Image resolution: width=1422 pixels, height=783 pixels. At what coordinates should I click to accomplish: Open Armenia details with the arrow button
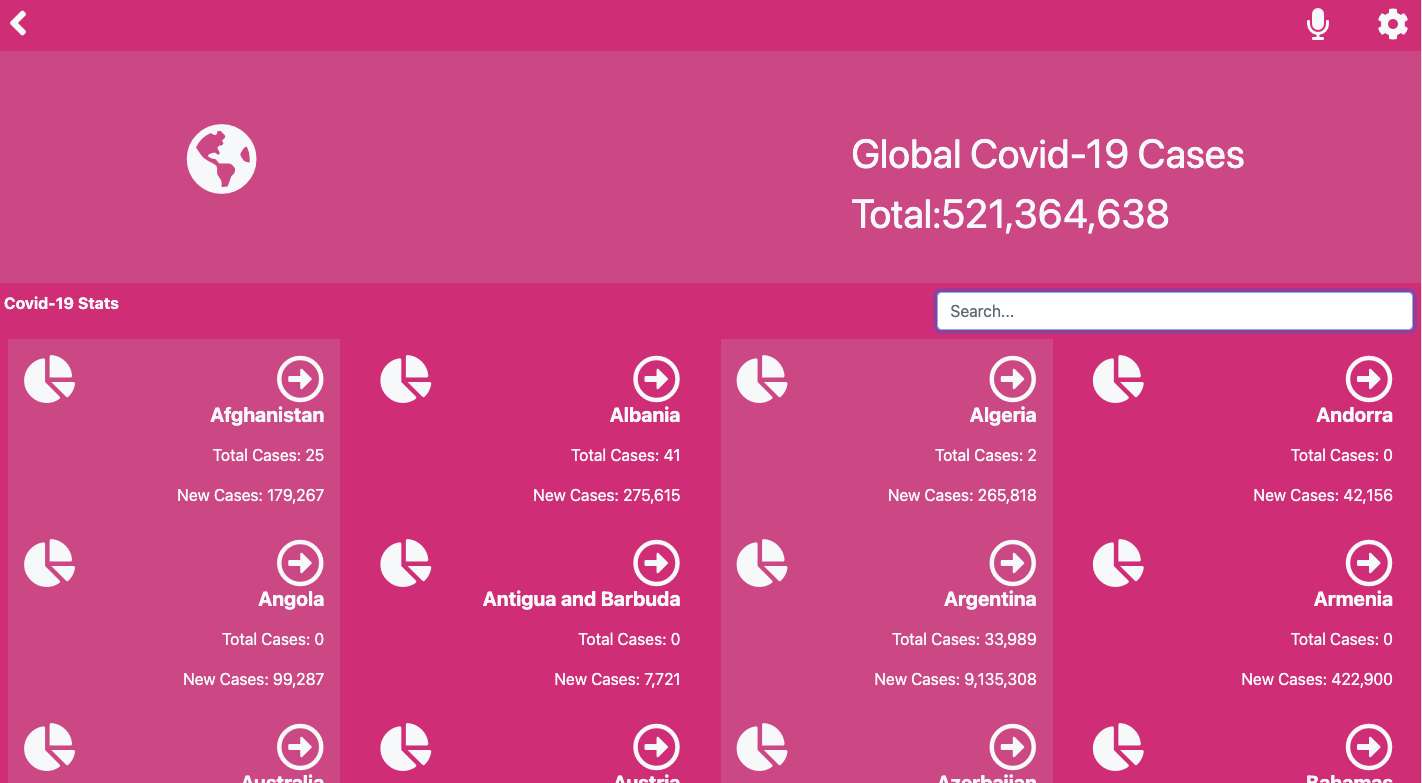pos(1369,563)
